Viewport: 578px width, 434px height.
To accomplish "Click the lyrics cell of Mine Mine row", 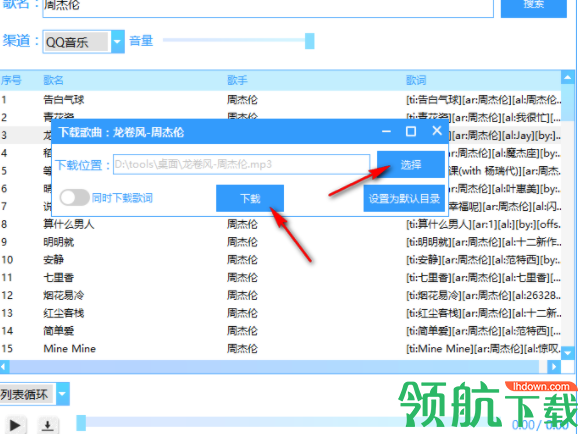I will [x=483, y=348].
